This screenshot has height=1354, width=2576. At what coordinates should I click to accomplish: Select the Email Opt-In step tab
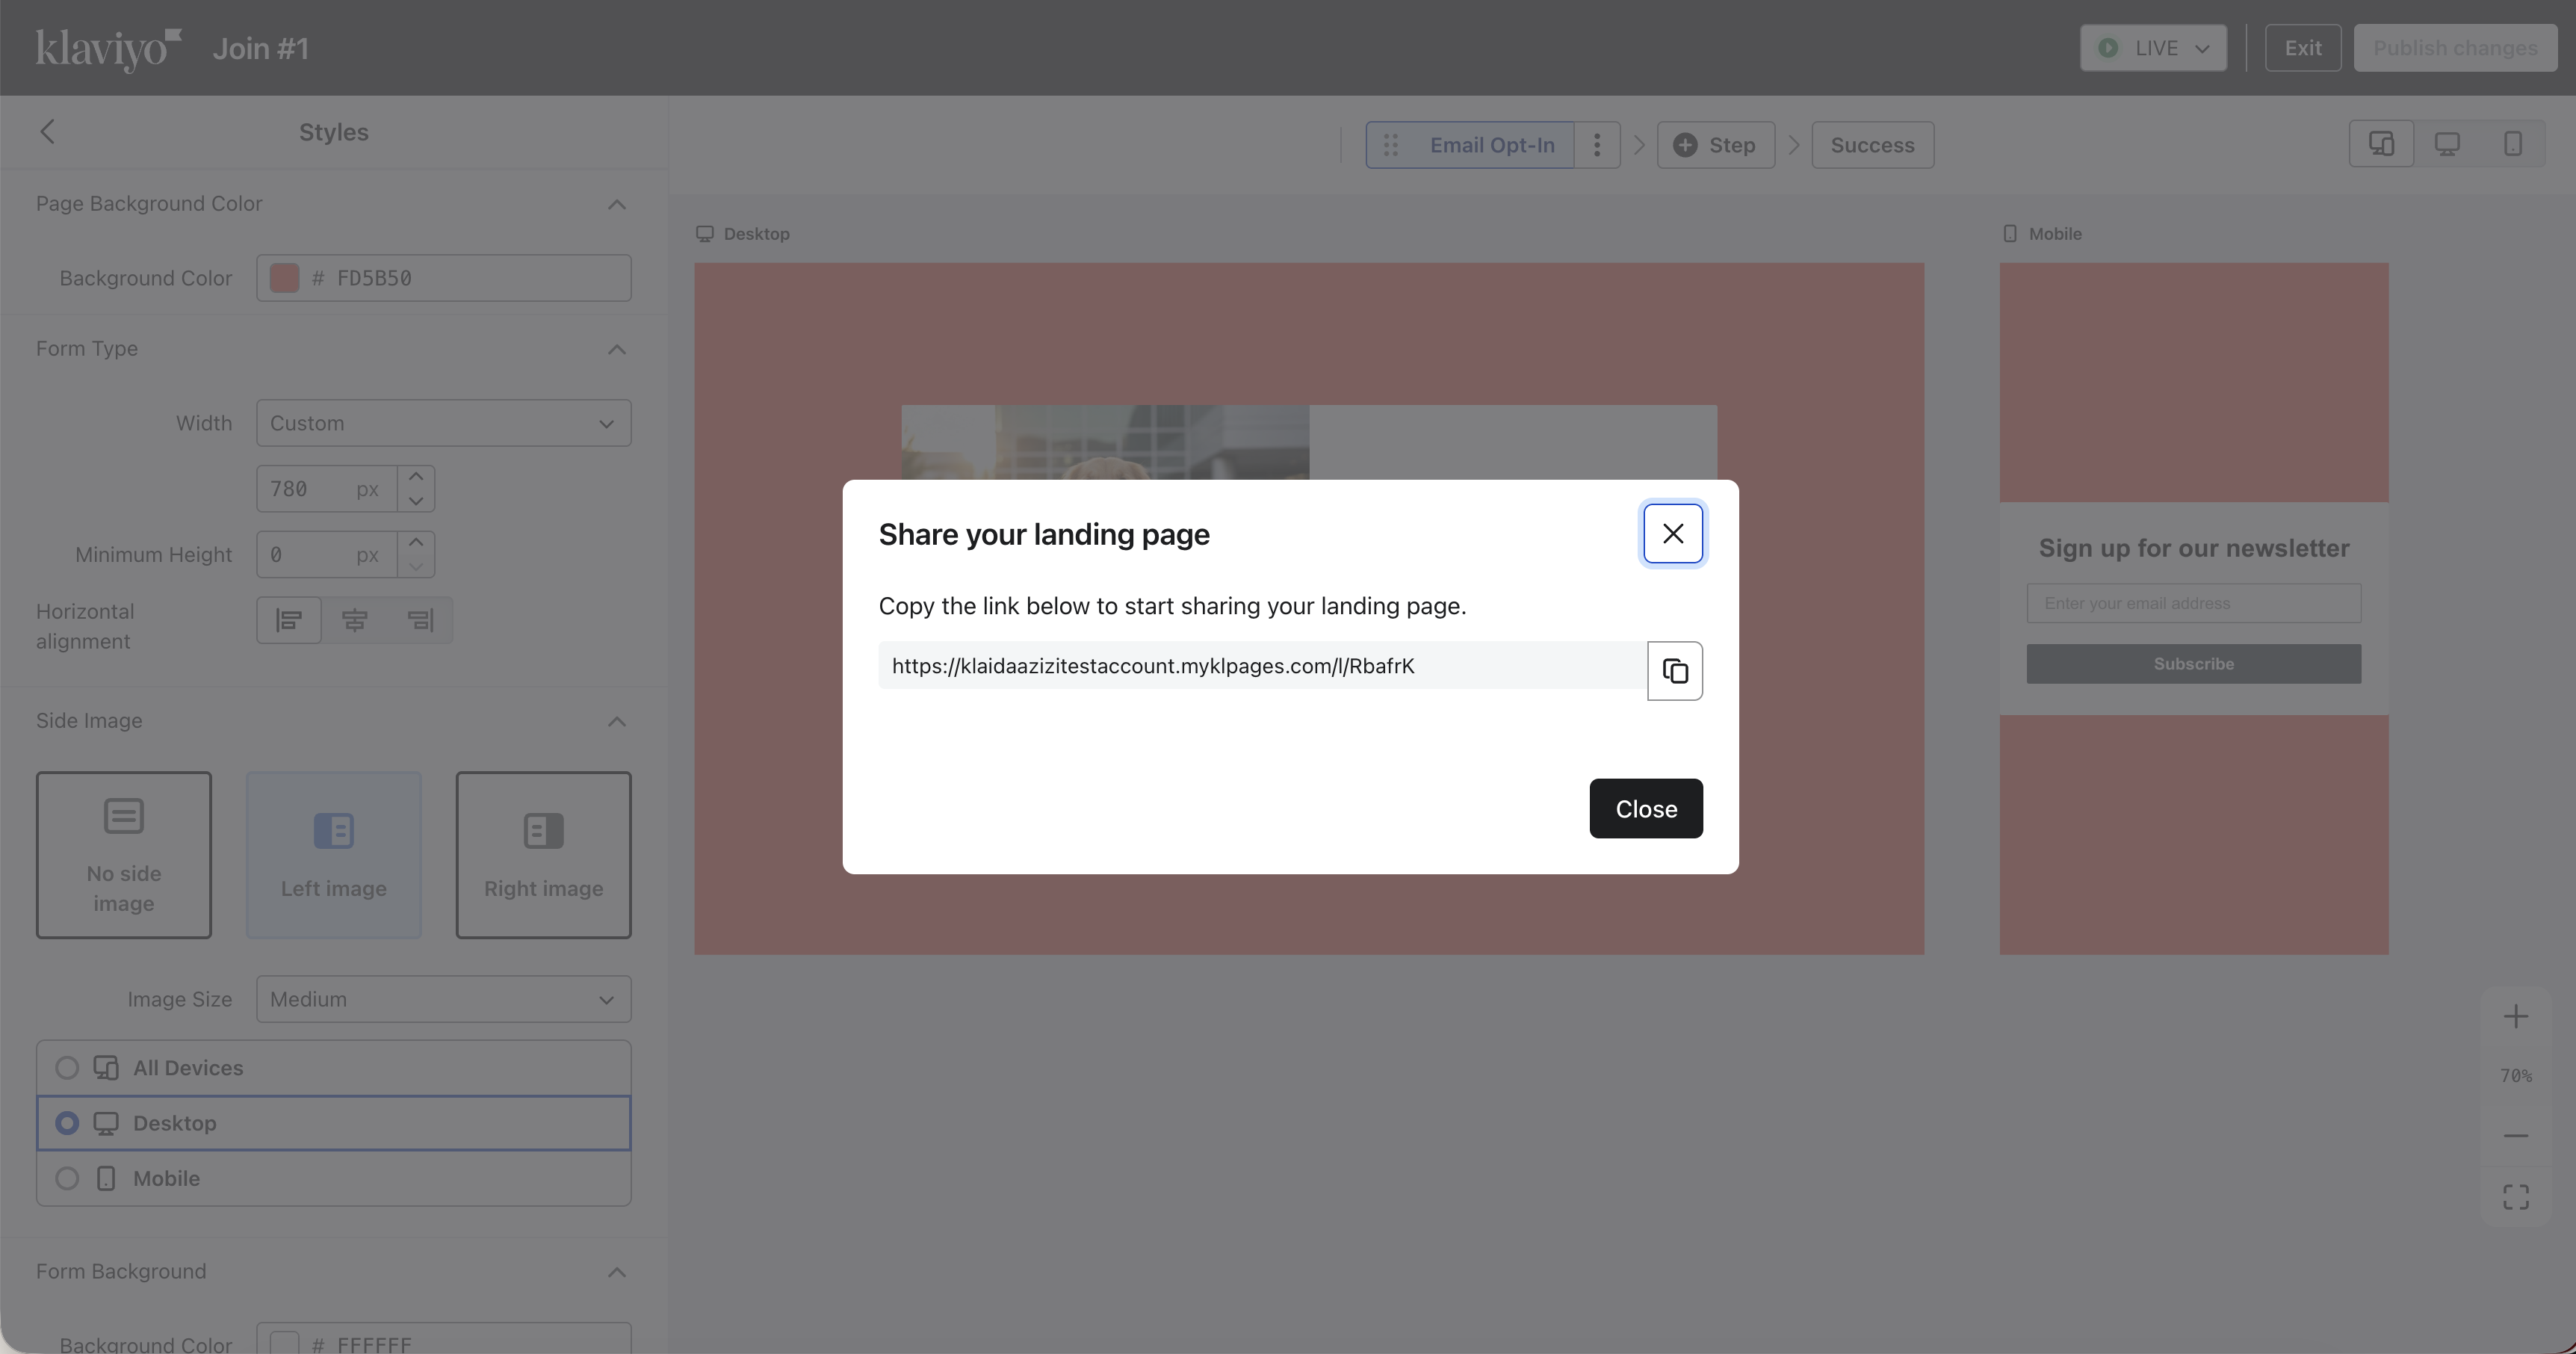click(x=1491, y=145)
